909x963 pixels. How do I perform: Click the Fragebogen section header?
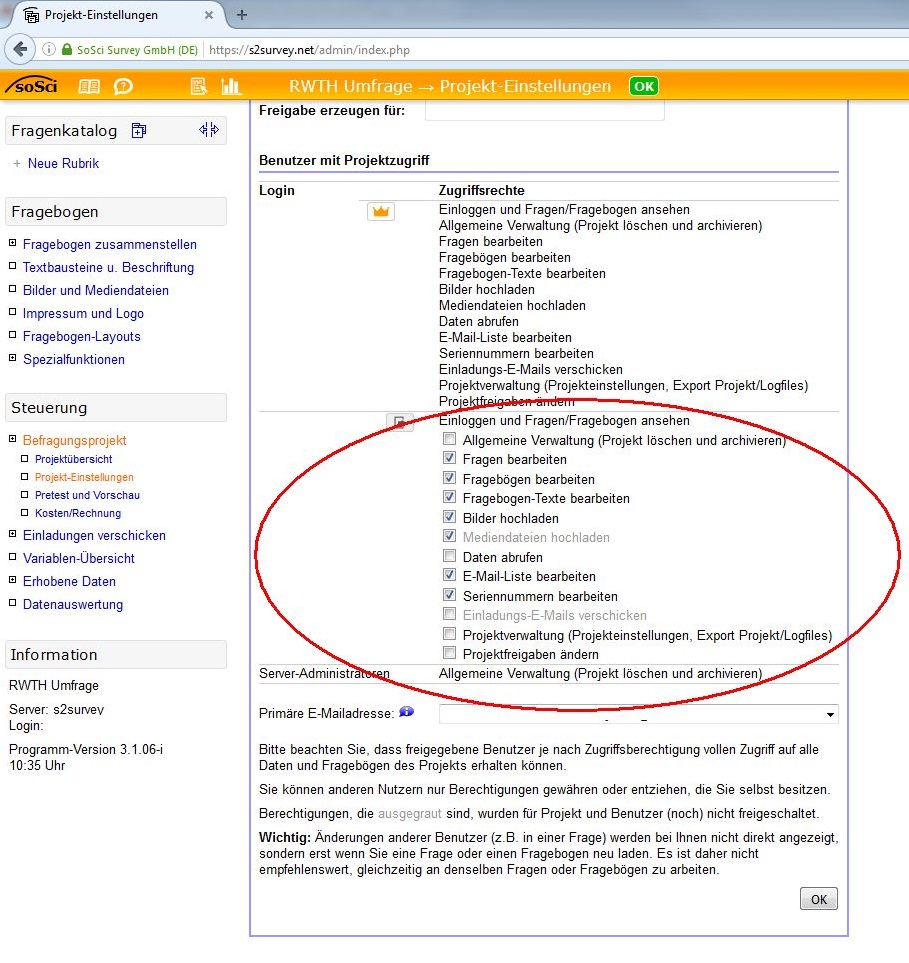115,211
